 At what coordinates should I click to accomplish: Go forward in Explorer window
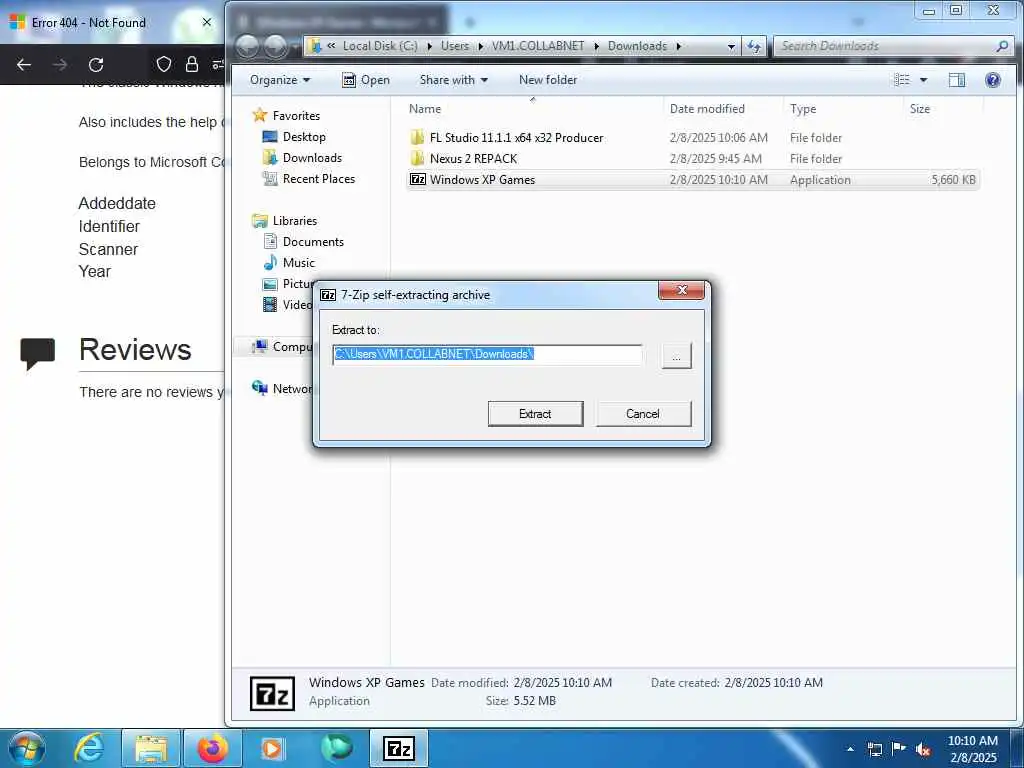click(x=275, y=46)
